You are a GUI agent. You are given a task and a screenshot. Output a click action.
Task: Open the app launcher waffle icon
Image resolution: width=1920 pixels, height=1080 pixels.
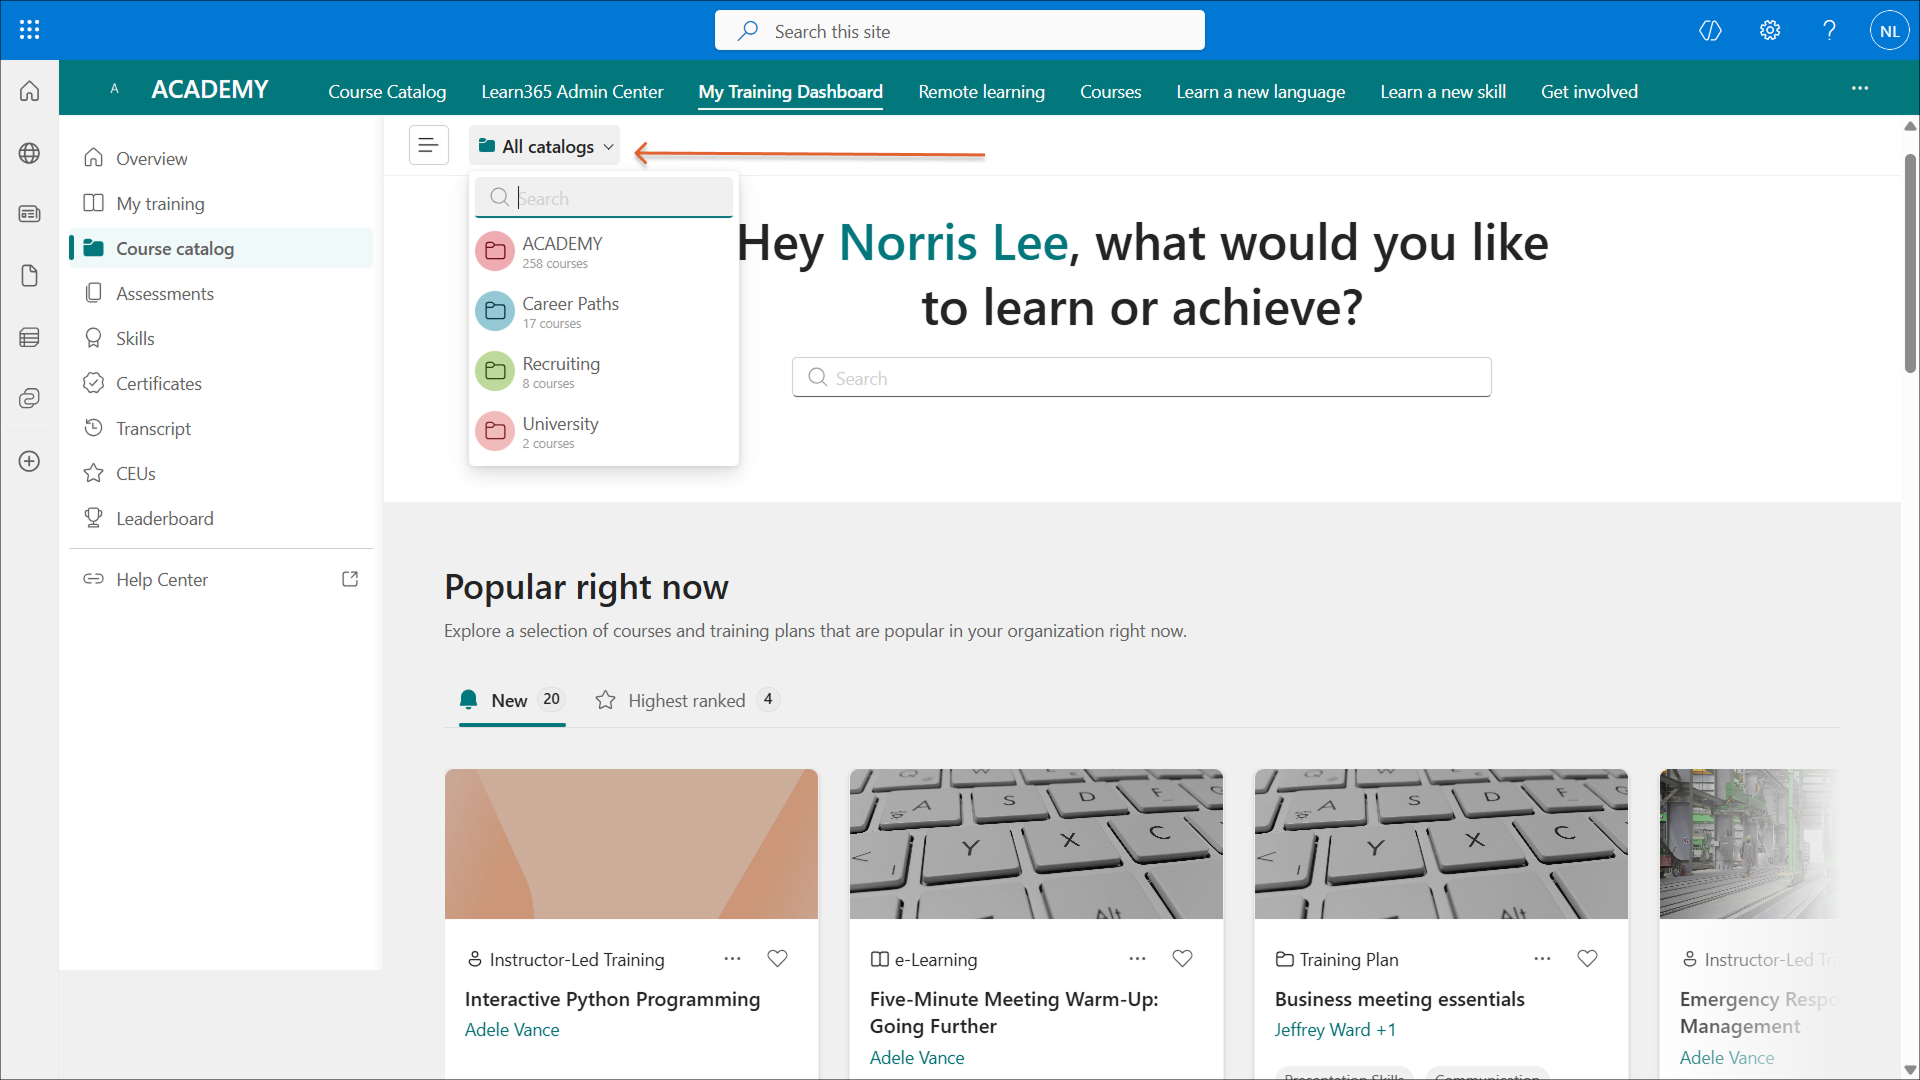click(x=29, y=30)
